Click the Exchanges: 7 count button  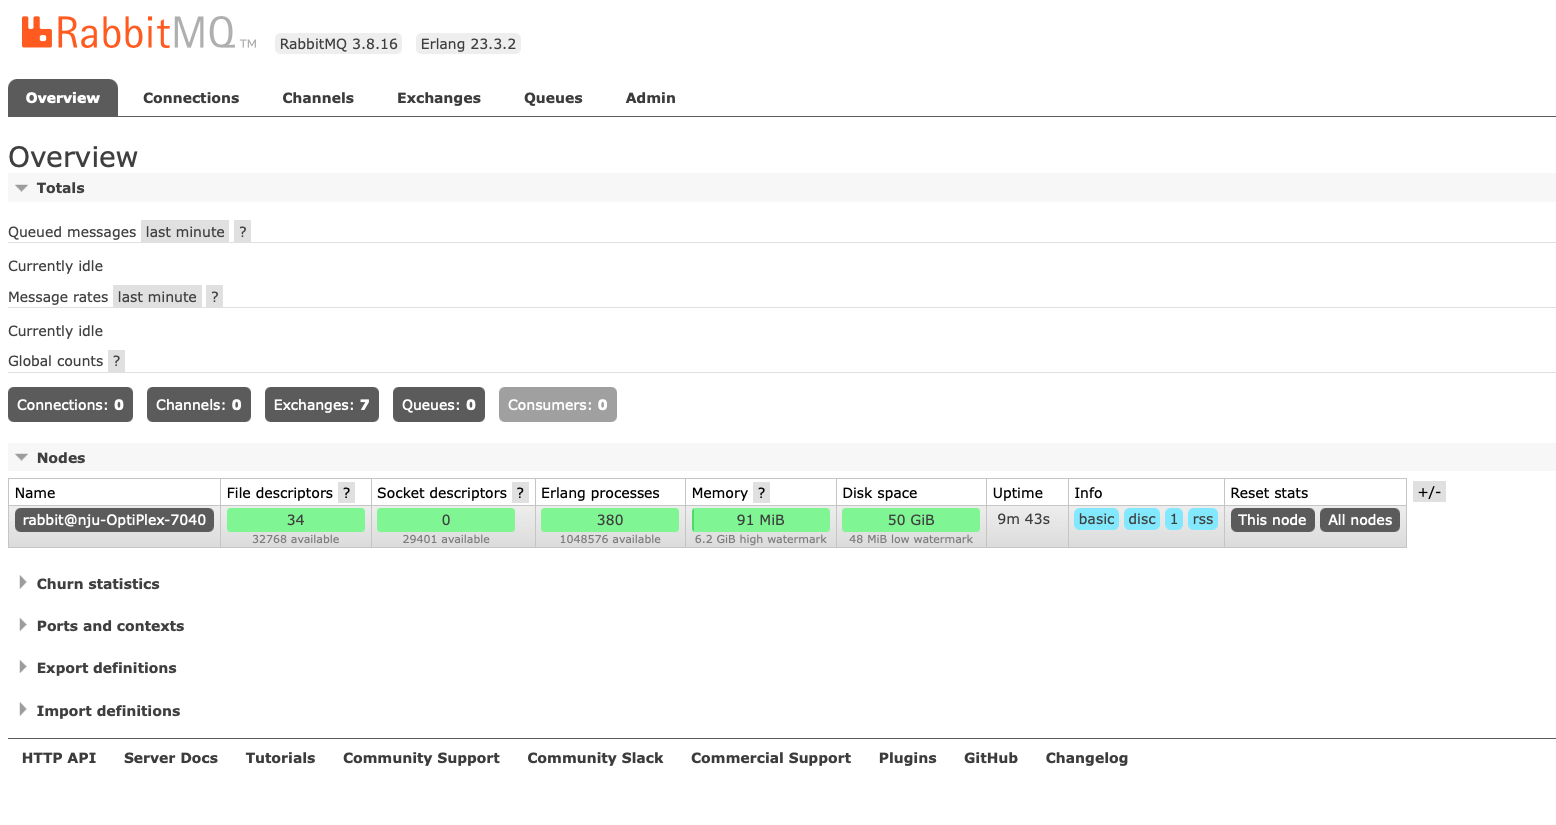tap(322, 405)
